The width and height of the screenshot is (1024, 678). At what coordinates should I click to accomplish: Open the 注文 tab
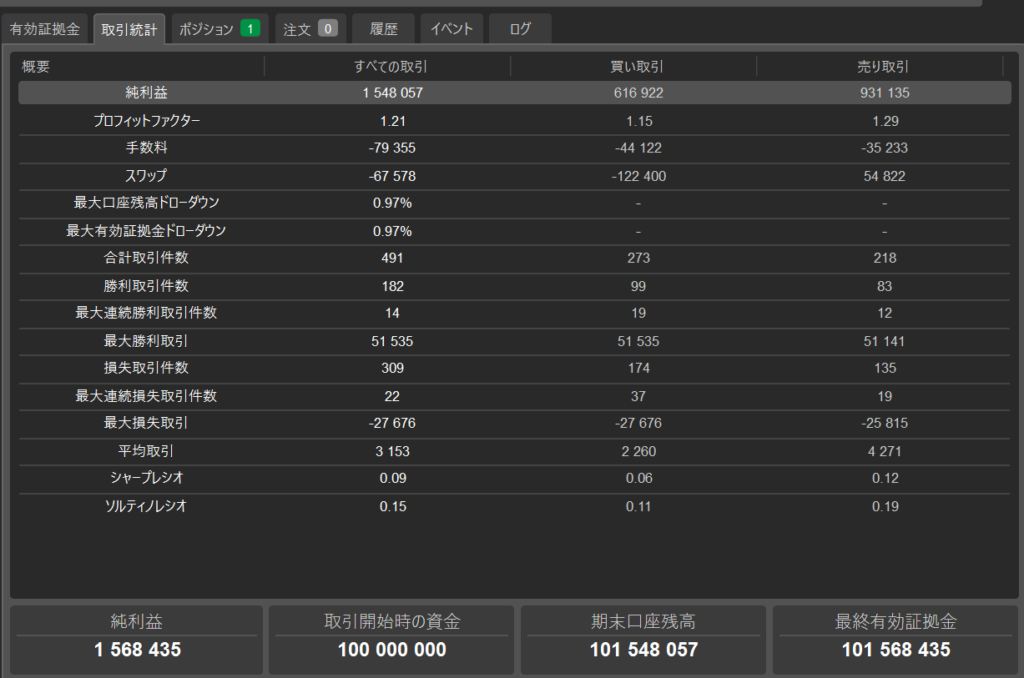click(297, 29)
